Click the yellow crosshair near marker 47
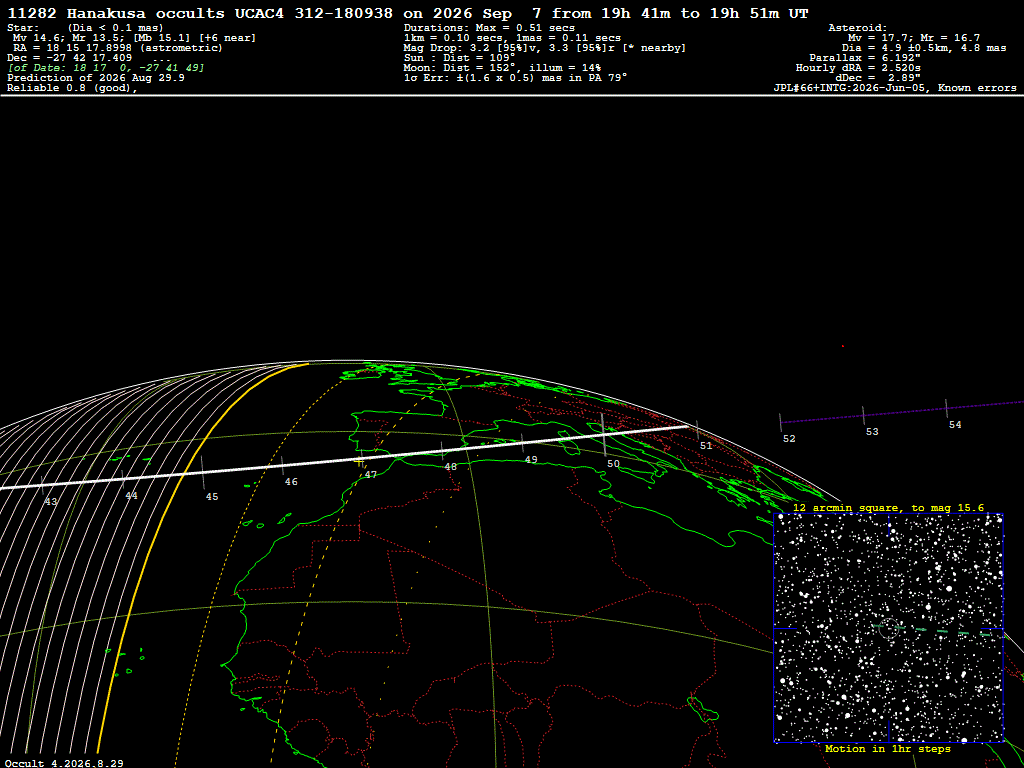The width and height of the screenshot is (1024, 768). (x=359, y=462)
